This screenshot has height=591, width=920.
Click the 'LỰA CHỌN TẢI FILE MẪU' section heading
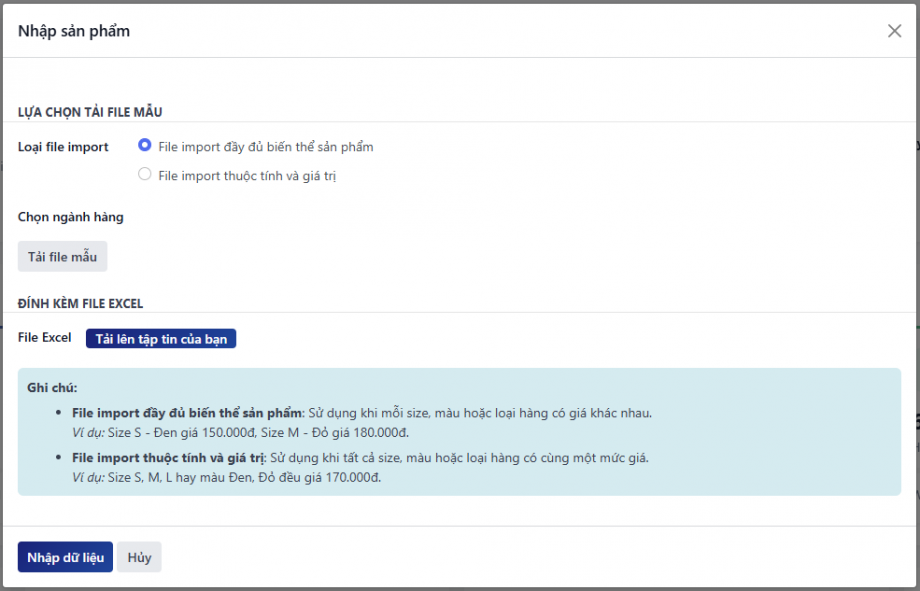[x=90, y=112]
